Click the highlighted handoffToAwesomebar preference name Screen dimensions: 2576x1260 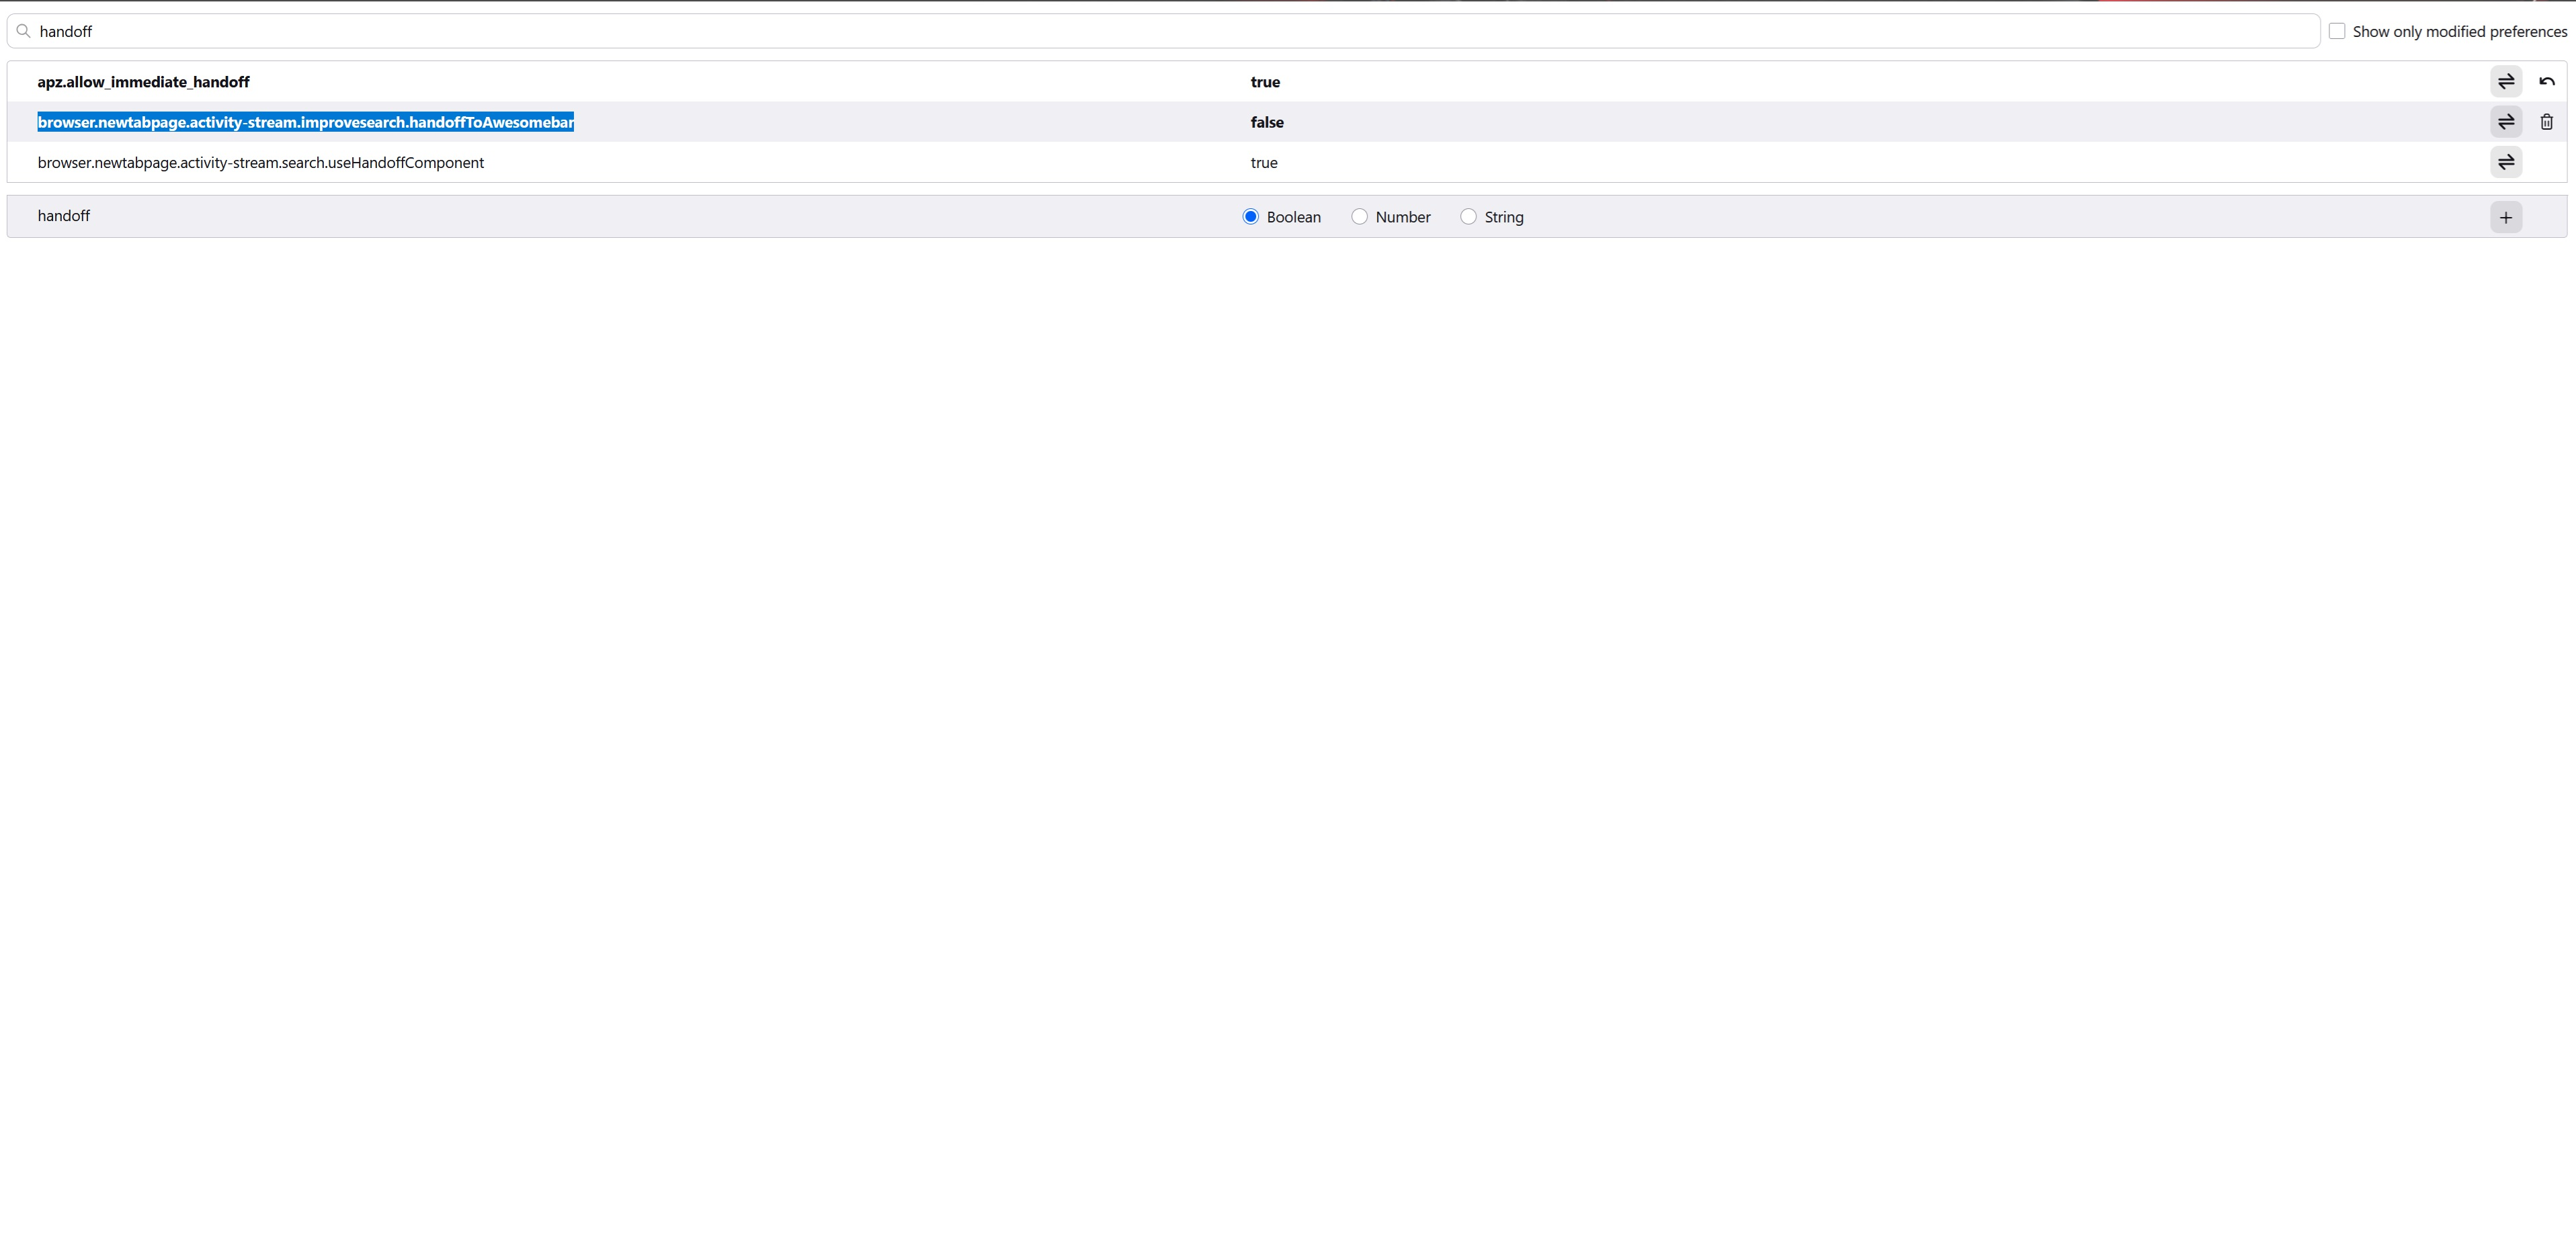point(305,122)
